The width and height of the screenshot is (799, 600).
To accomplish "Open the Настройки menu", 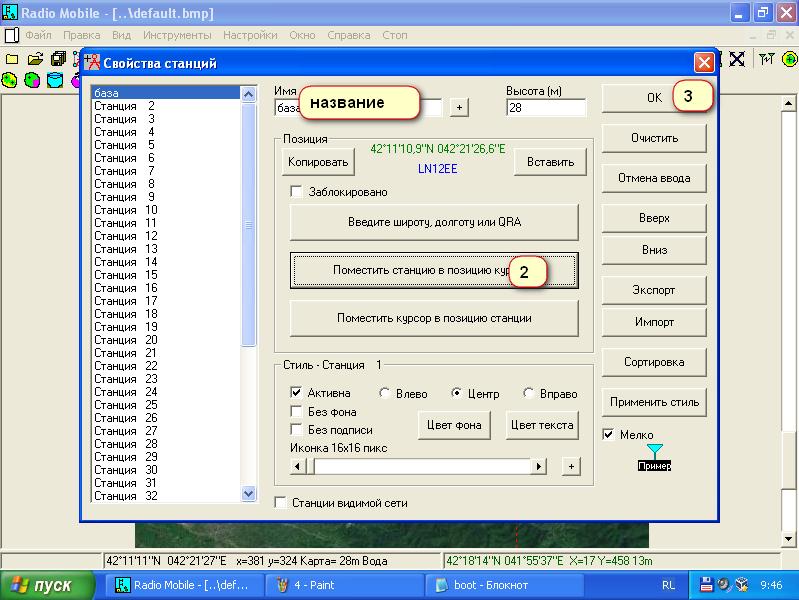I will (250, 35).
